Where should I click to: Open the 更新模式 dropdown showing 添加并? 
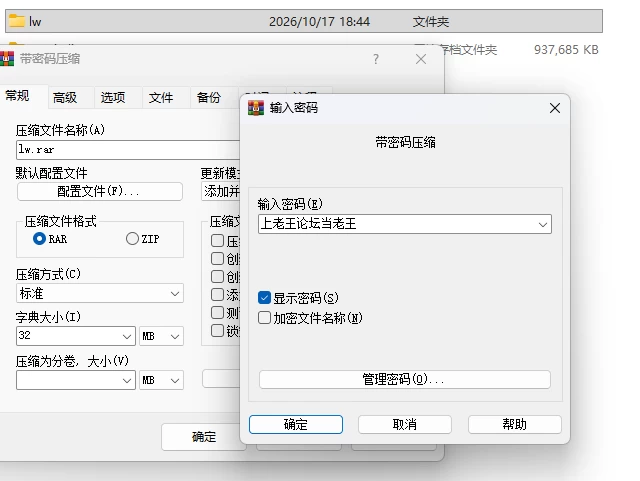point(220,191)
